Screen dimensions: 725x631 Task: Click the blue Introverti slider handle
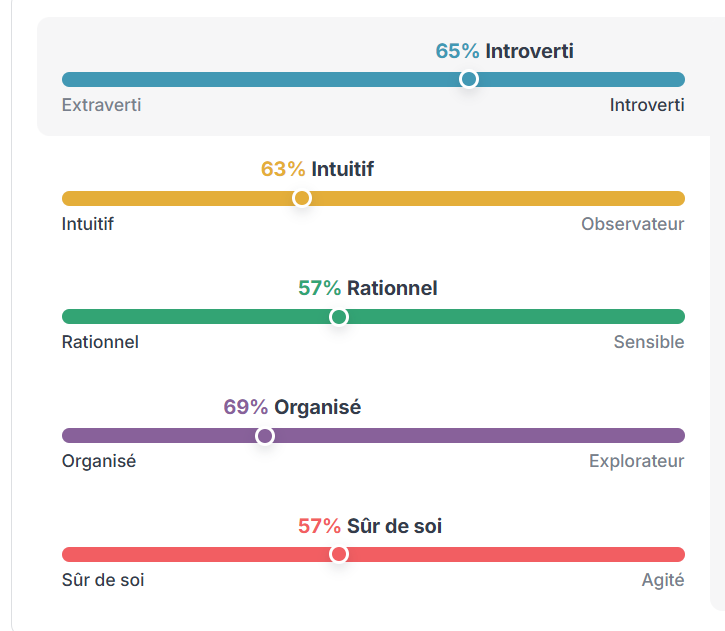click(x=468, y=80)
